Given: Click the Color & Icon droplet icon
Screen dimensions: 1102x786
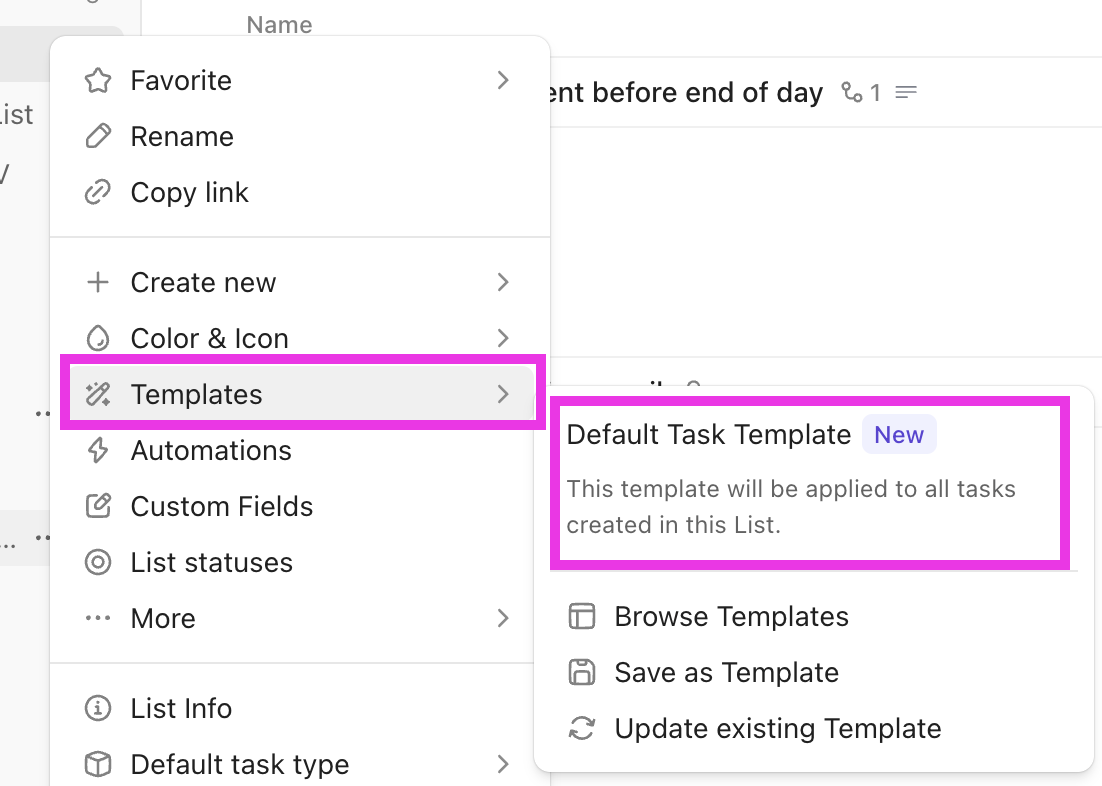Looking at the screenshot, I should click(98, 339).
